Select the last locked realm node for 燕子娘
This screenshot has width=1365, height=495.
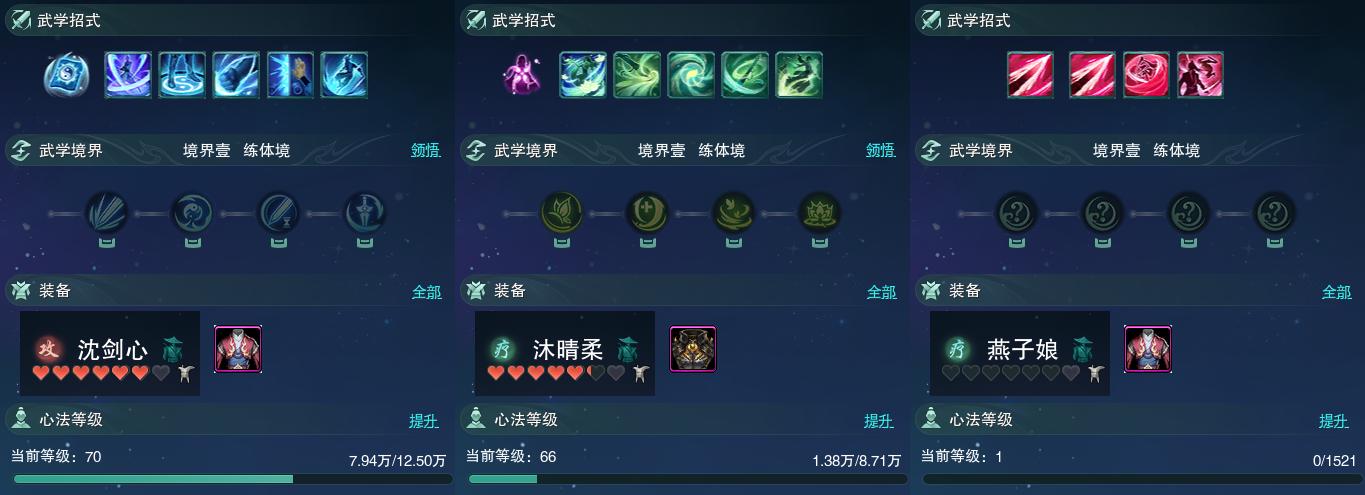[1274, 213]
